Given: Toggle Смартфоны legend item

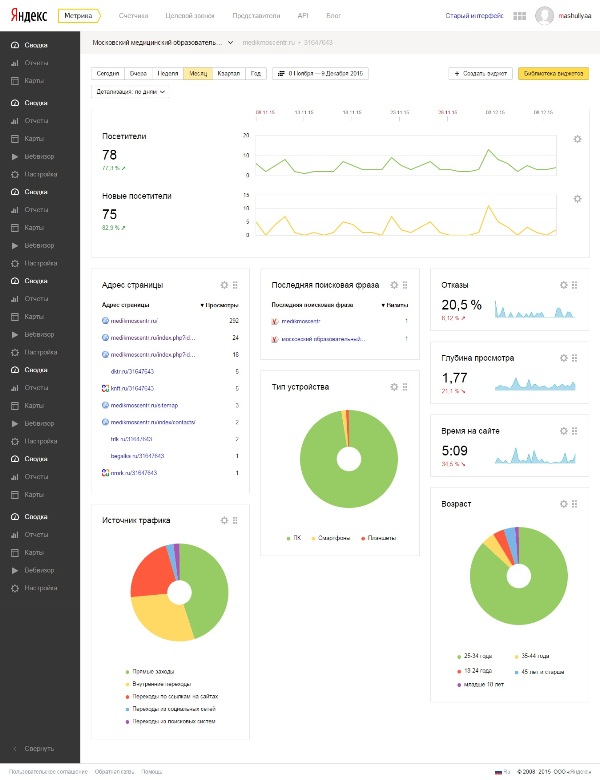Looking at the screenshot, I should (x=331, y=538).
